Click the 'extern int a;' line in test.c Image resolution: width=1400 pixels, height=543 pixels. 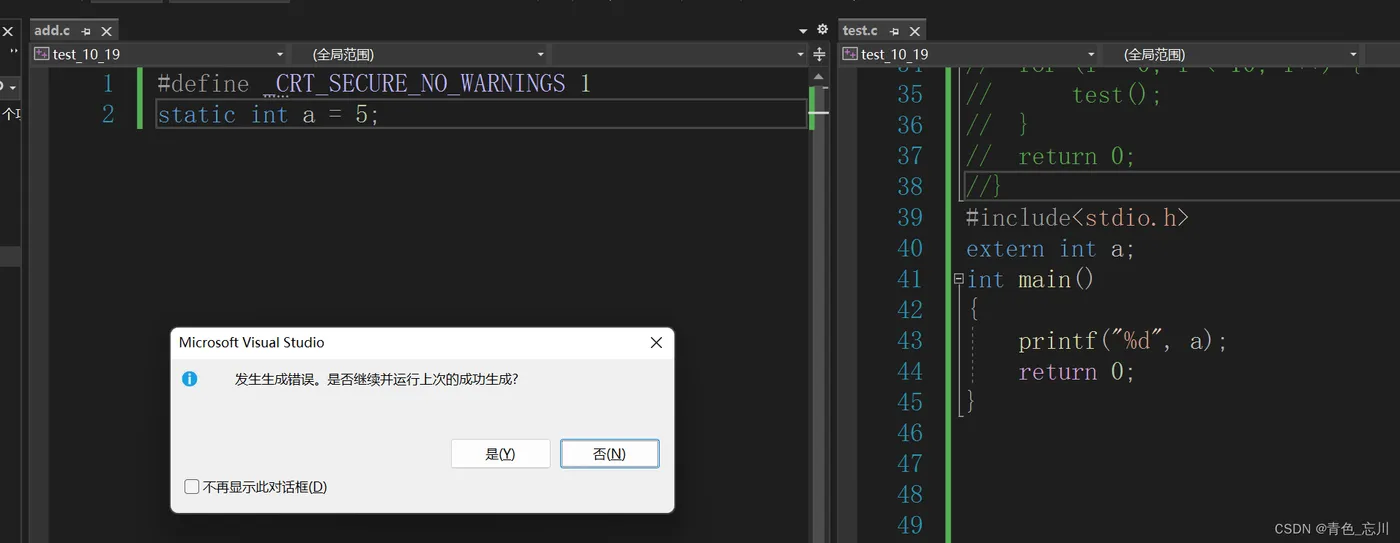tap(1050, 249)
